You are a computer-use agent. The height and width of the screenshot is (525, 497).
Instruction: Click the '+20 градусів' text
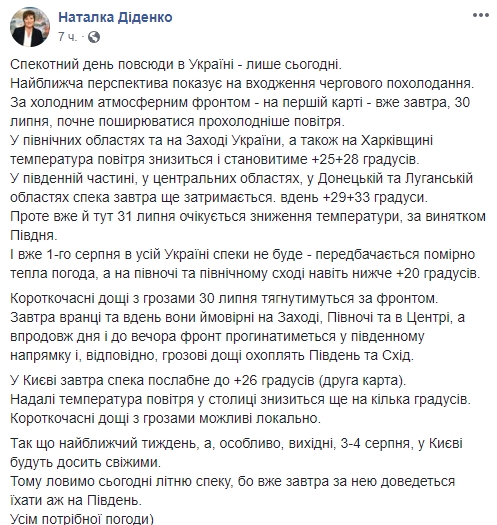[x=438, y=274]
